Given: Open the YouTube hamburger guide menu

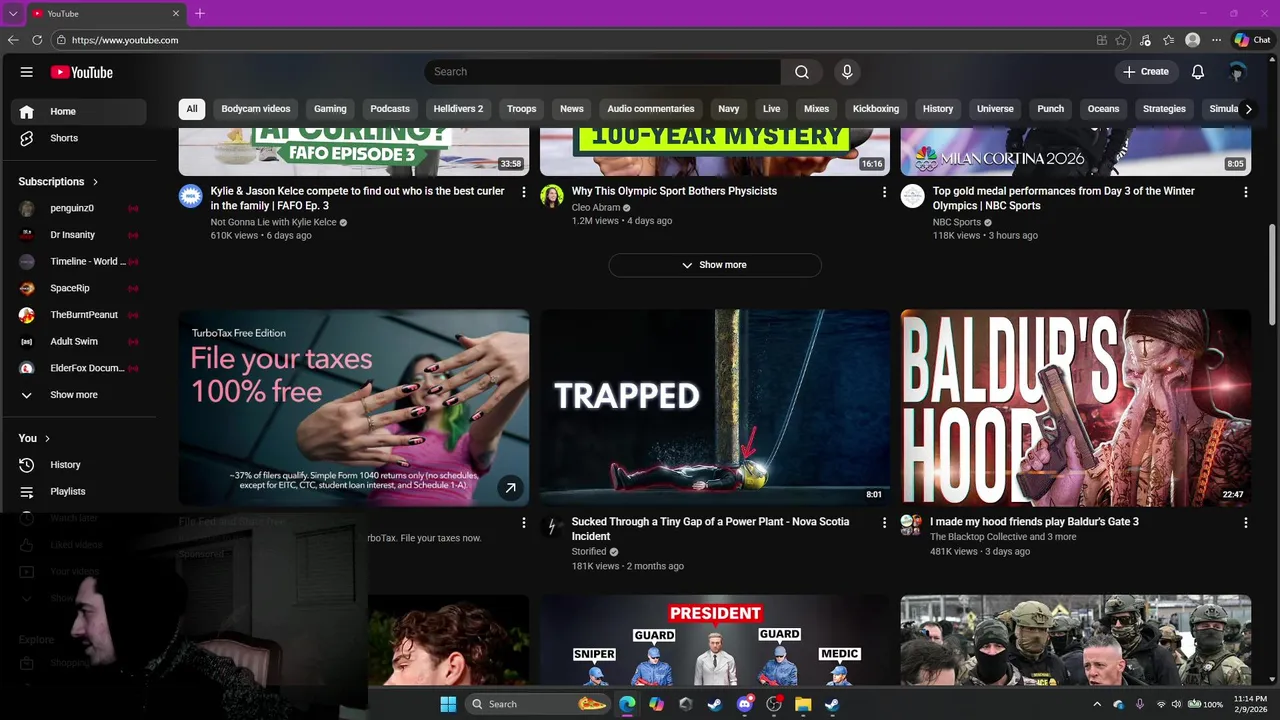Looking at the screenshot, I should (27, 72).
